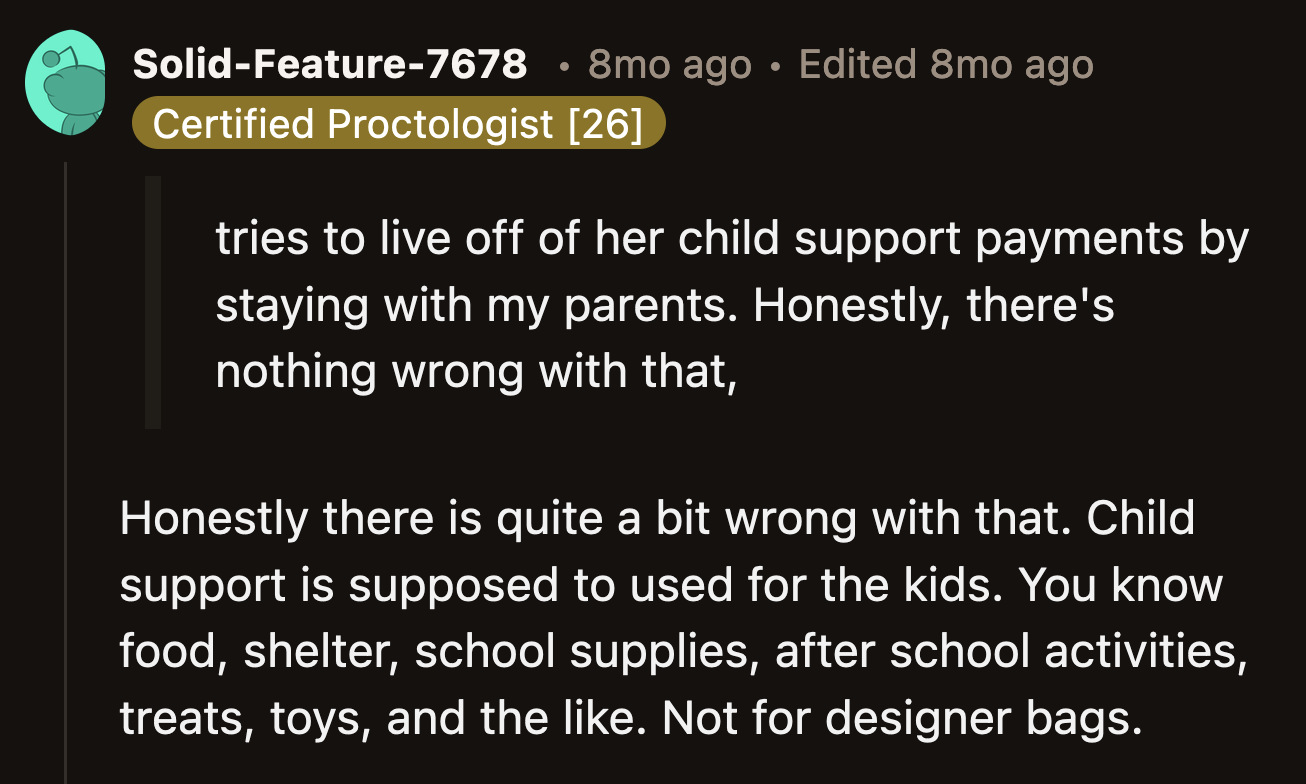Viewport: 1306px width, 784px height.
Task: Click the Solid-Feature-7678 avatar icon
Action: point(67,81)
